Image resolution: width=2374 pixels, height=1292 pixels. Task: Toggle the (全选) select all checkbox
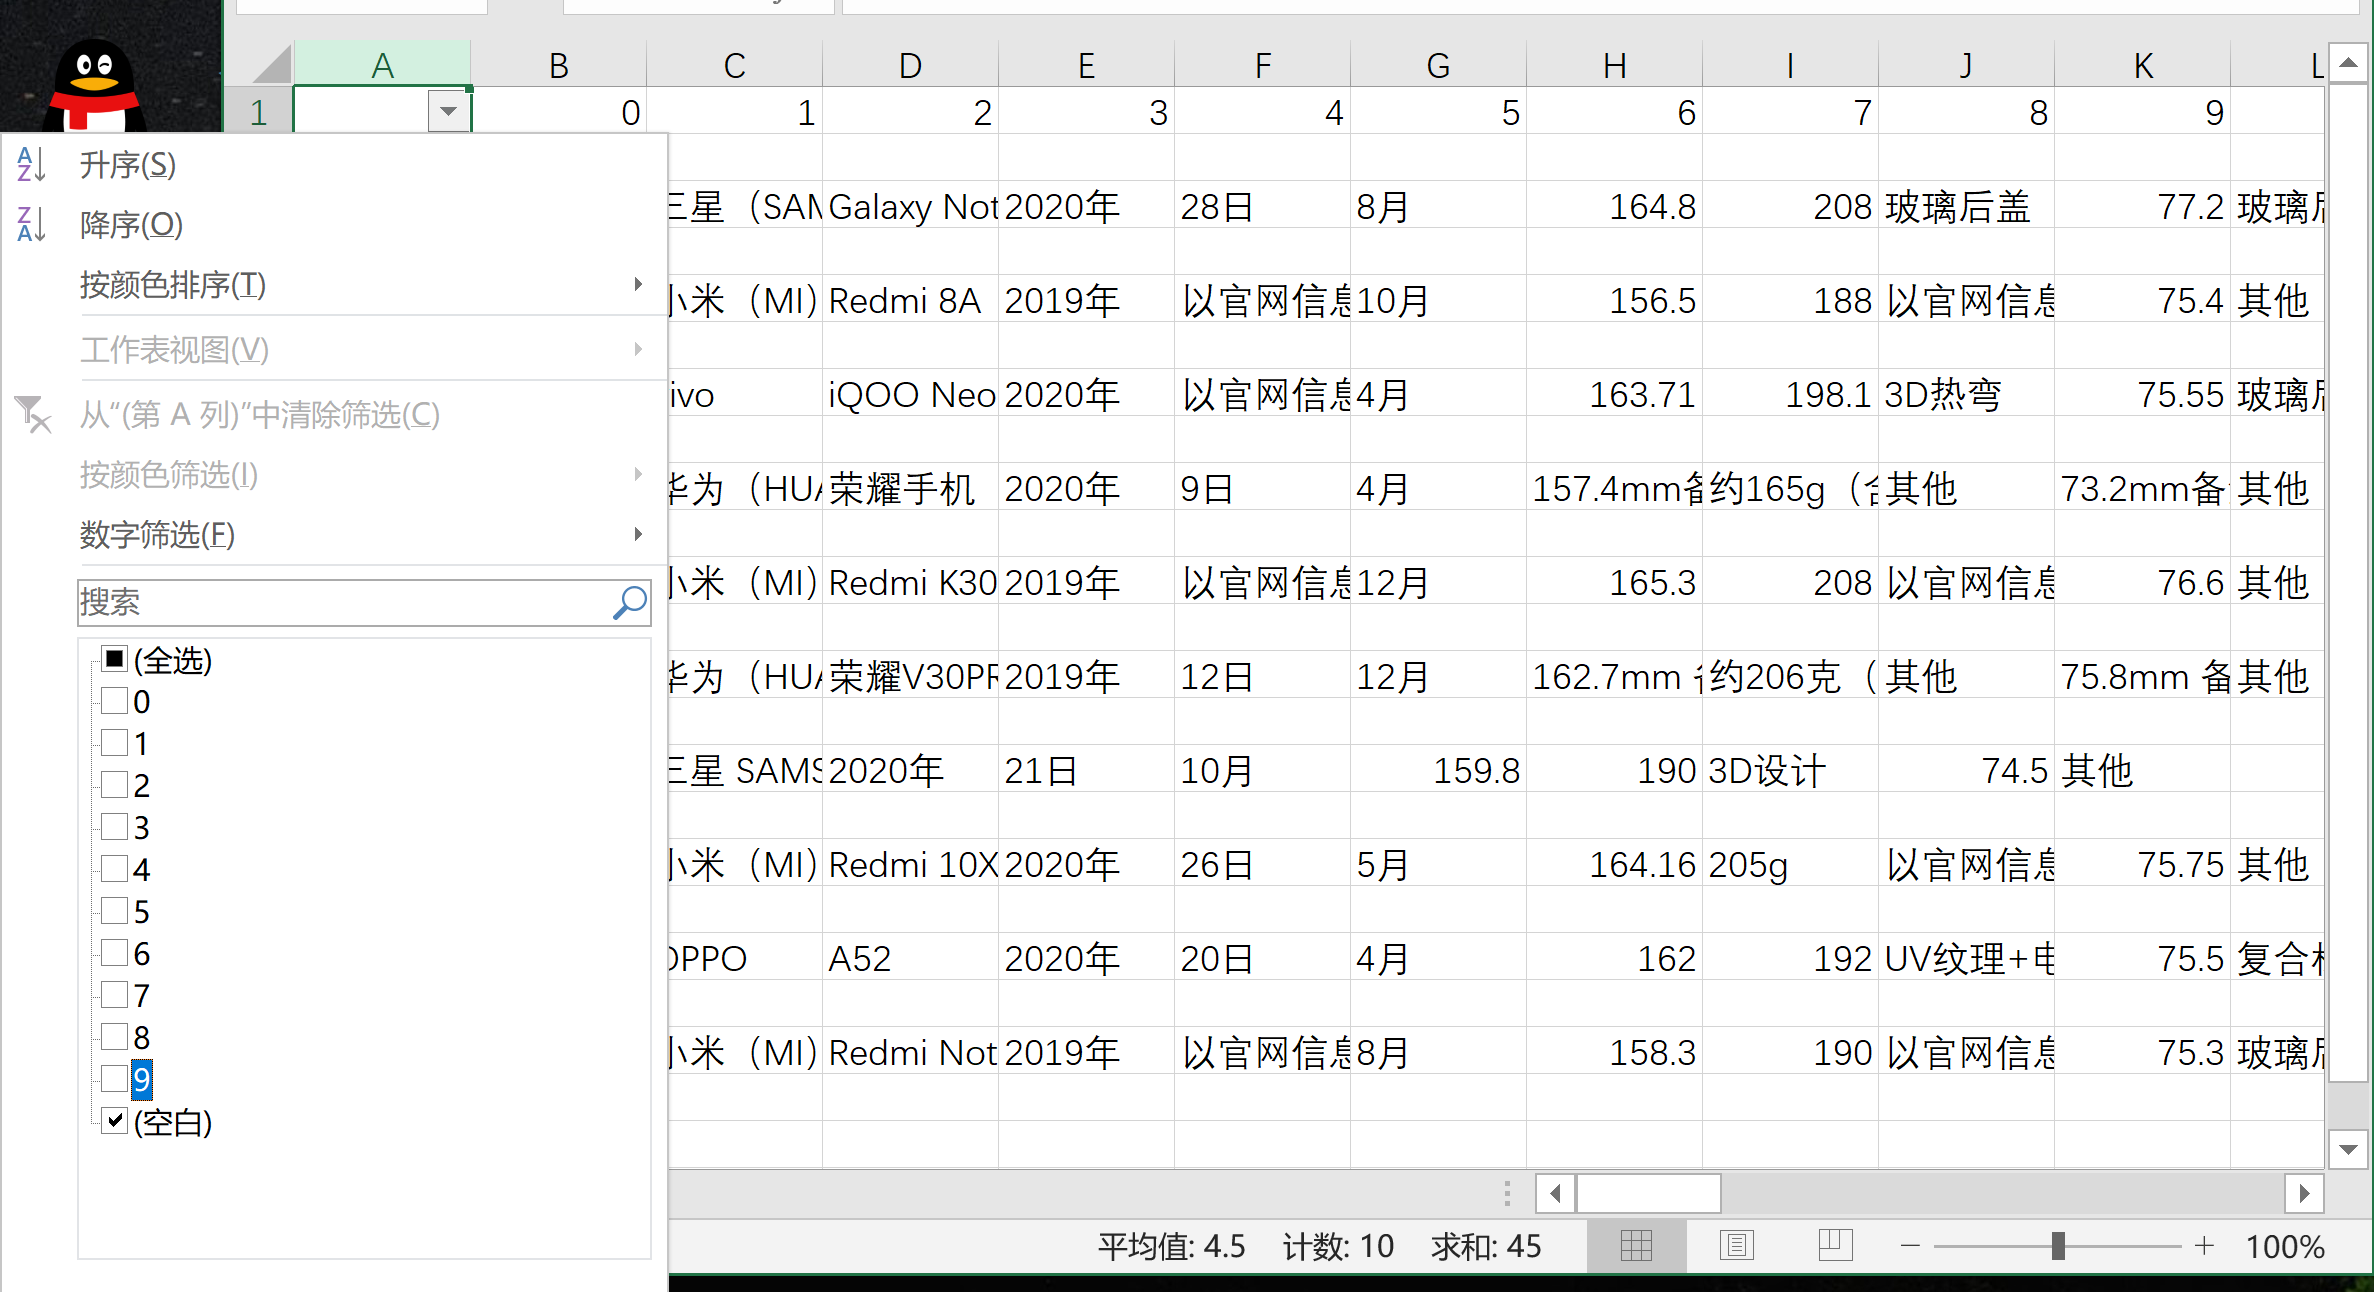point(115,659)
